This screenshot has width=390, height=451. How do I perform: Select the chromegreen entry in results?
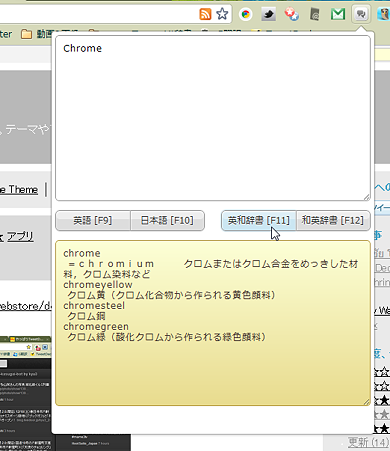click(x=96, y=326)
